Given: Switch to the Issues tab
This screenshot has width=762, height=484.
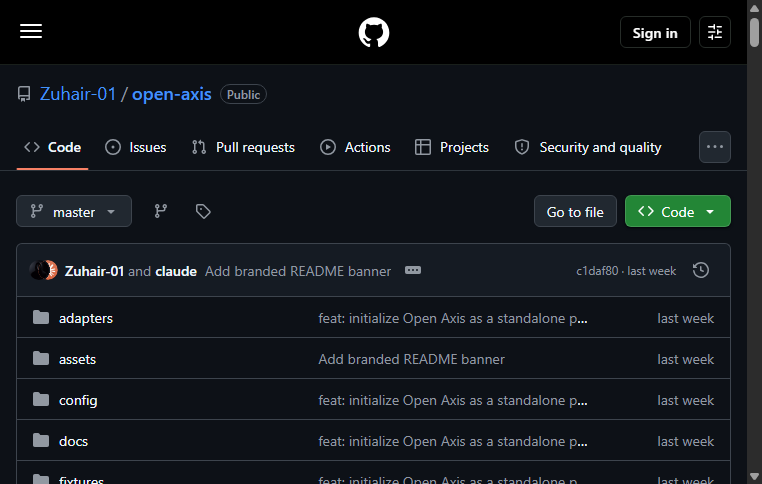Looking at the screenshot, I should [136, 147].
